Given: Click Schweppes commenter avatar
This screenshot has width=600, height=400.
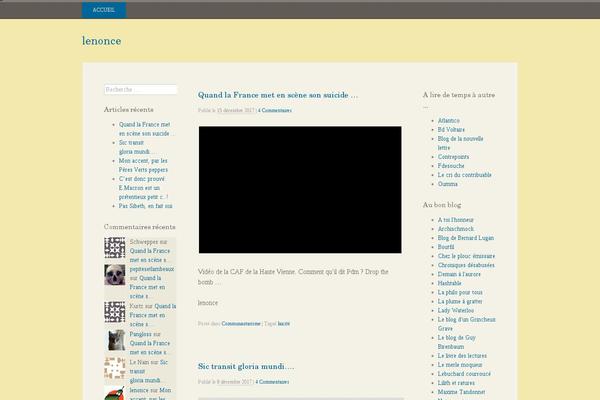Looking at the screenshot, I should 115,247.
